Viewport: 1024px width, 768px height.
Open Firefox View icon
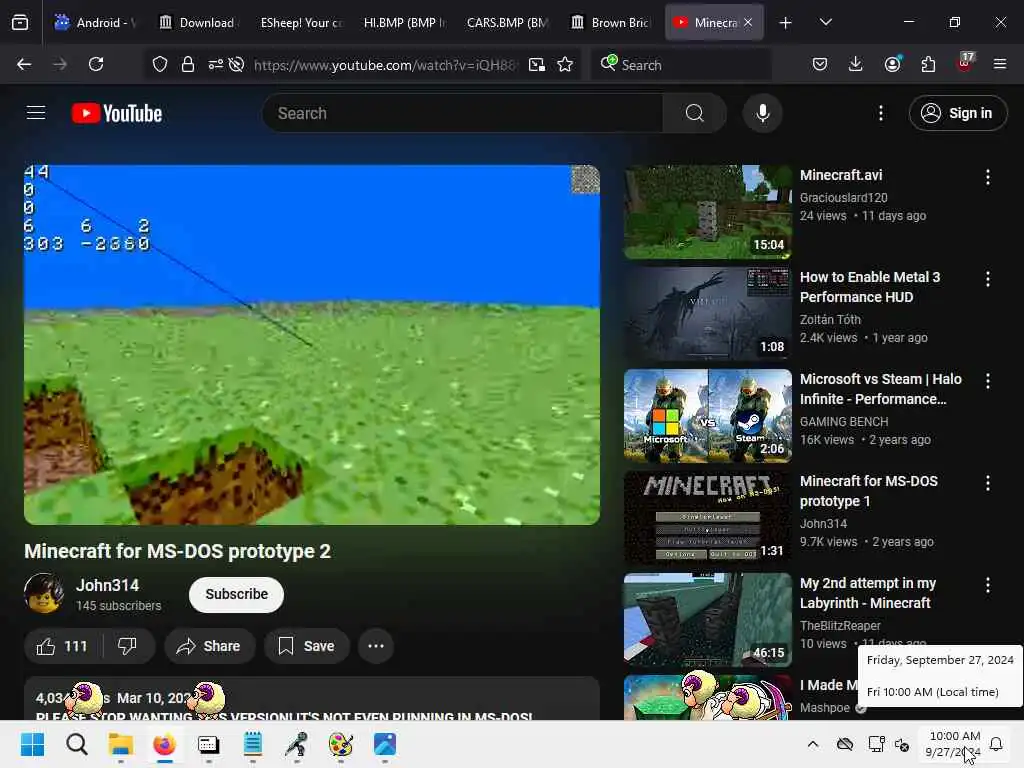20,23
